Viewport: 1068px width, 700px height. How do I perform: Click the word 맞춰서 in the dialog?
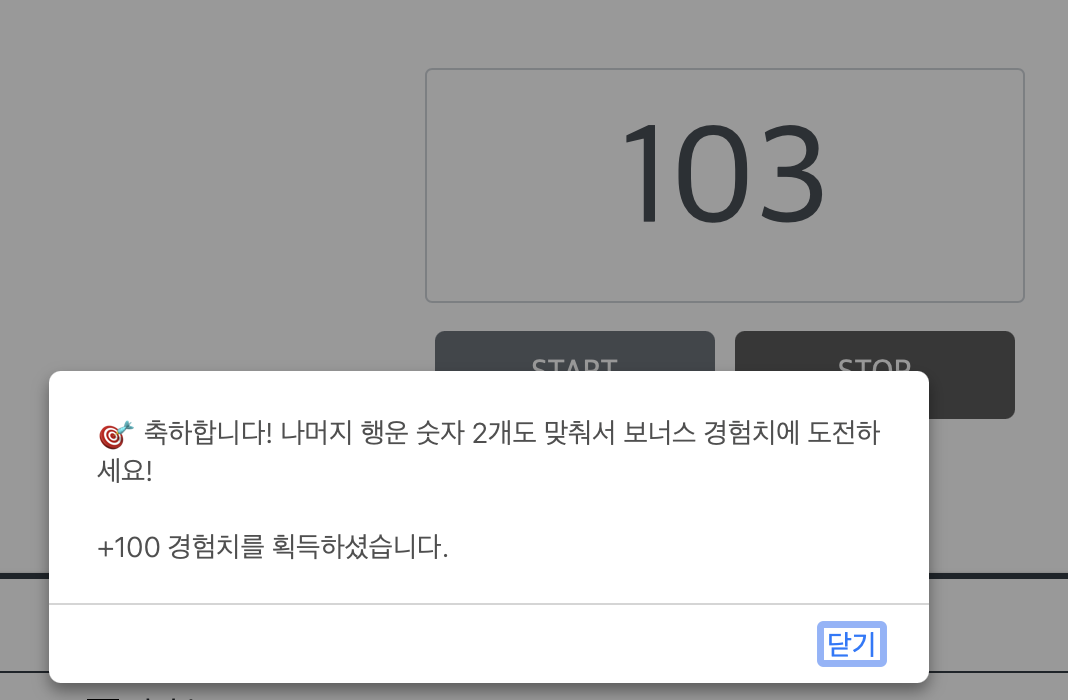click(580, 433)
